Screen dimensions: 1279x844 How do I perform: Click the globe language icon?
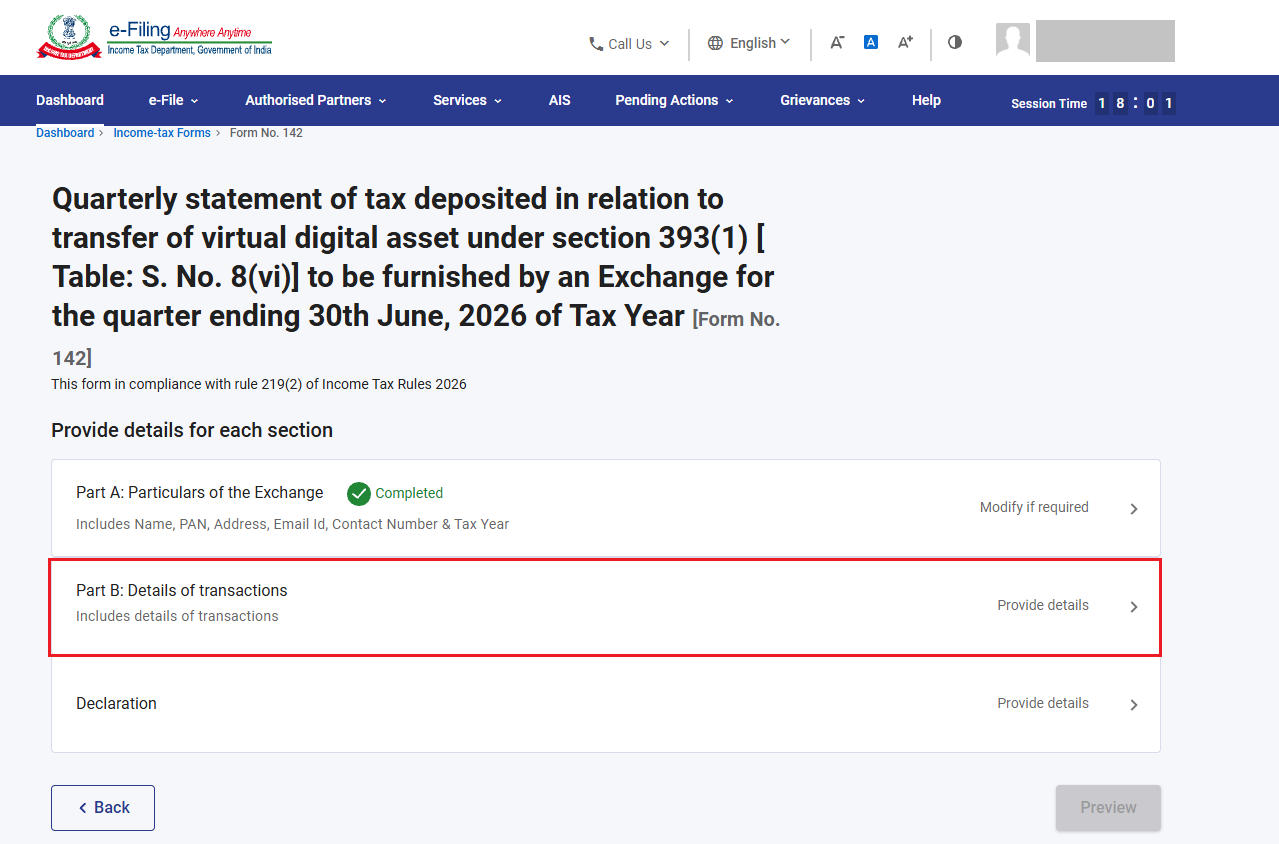pyautogui.click(x=715, y=43)
